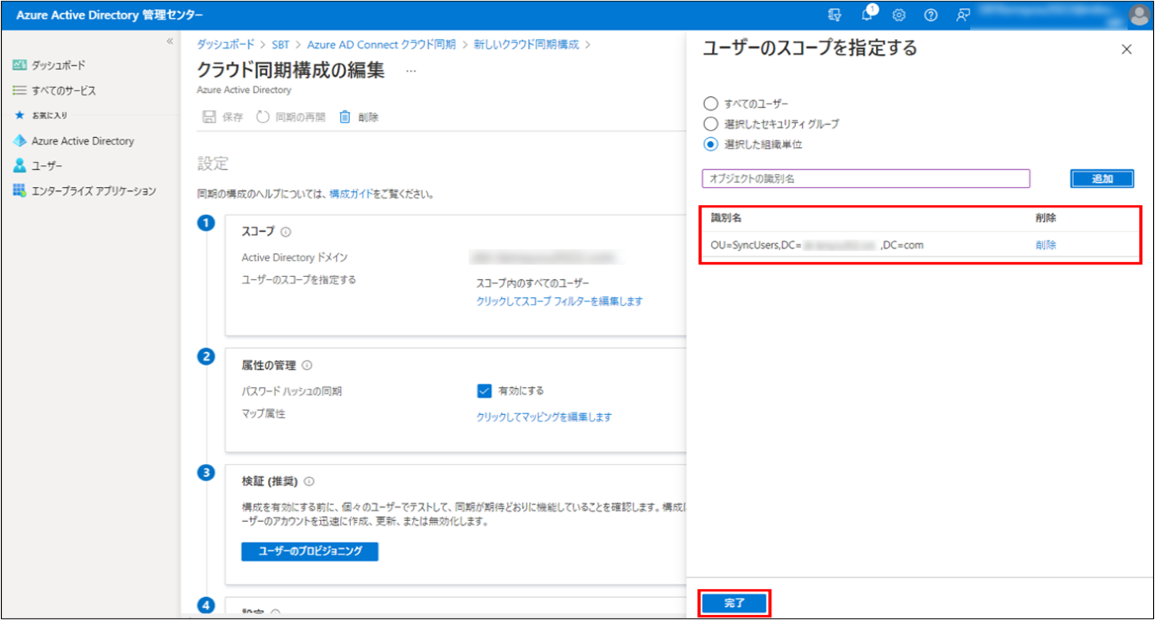This screenshot has height=620, width=1155.
Task: Open the feedback icon in header
Action: tap(963, 15)
